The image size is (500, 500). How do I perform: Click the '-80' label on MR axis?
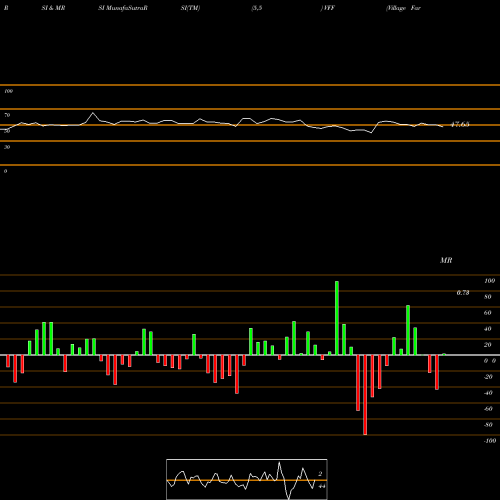(x=488, y=425)
